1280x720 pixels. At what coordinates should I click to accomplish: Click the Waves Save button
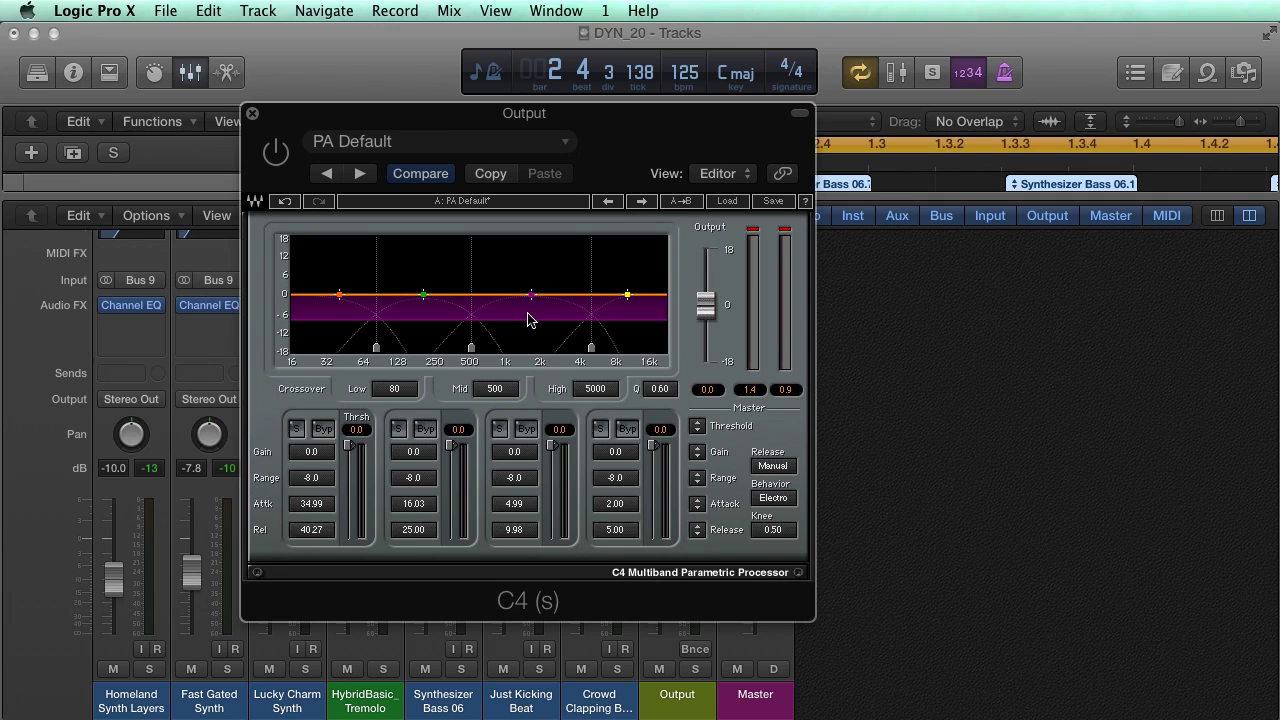(x=773, y=201)
